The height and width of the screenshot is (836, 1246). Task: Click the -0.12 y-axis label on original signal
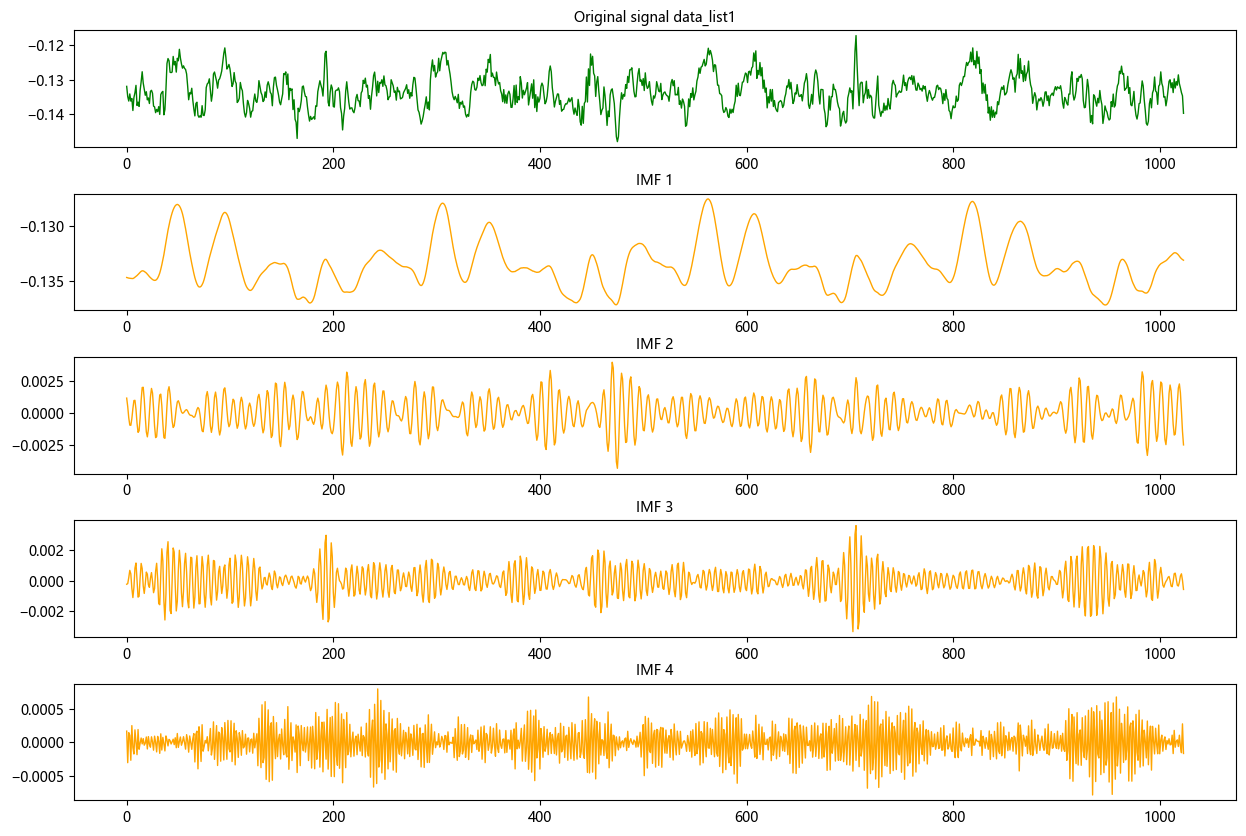(44, 46)
